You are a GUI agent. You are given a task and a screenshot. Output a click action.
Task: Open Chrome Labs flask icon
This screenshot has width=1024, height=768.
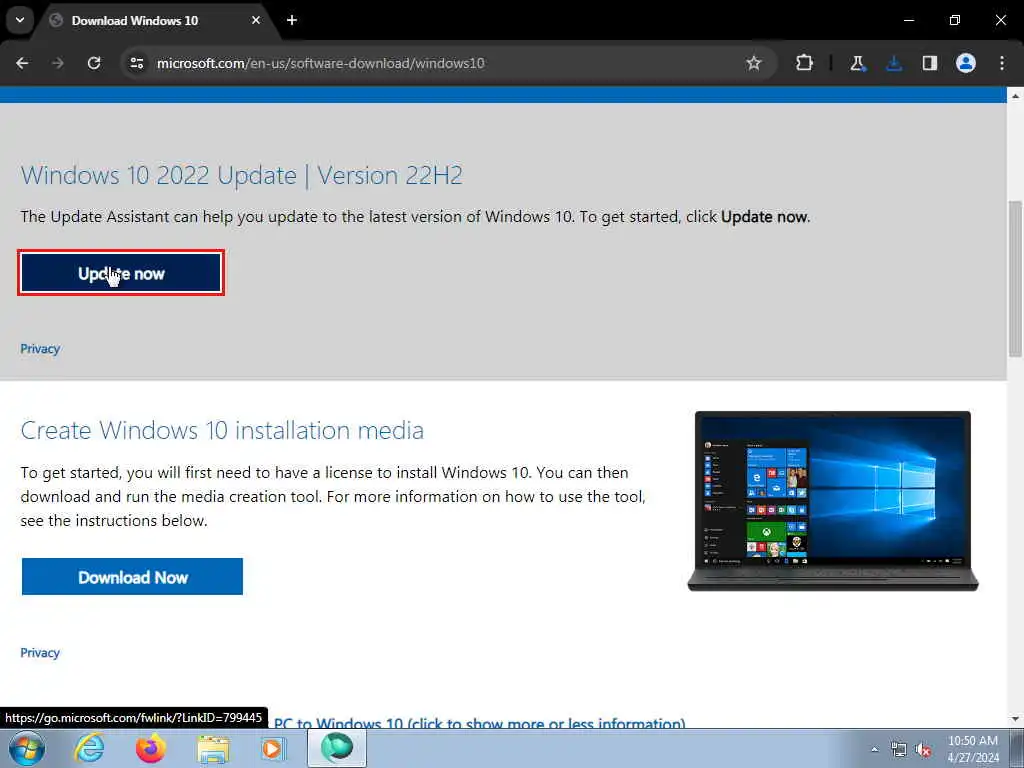coord(857,63)
